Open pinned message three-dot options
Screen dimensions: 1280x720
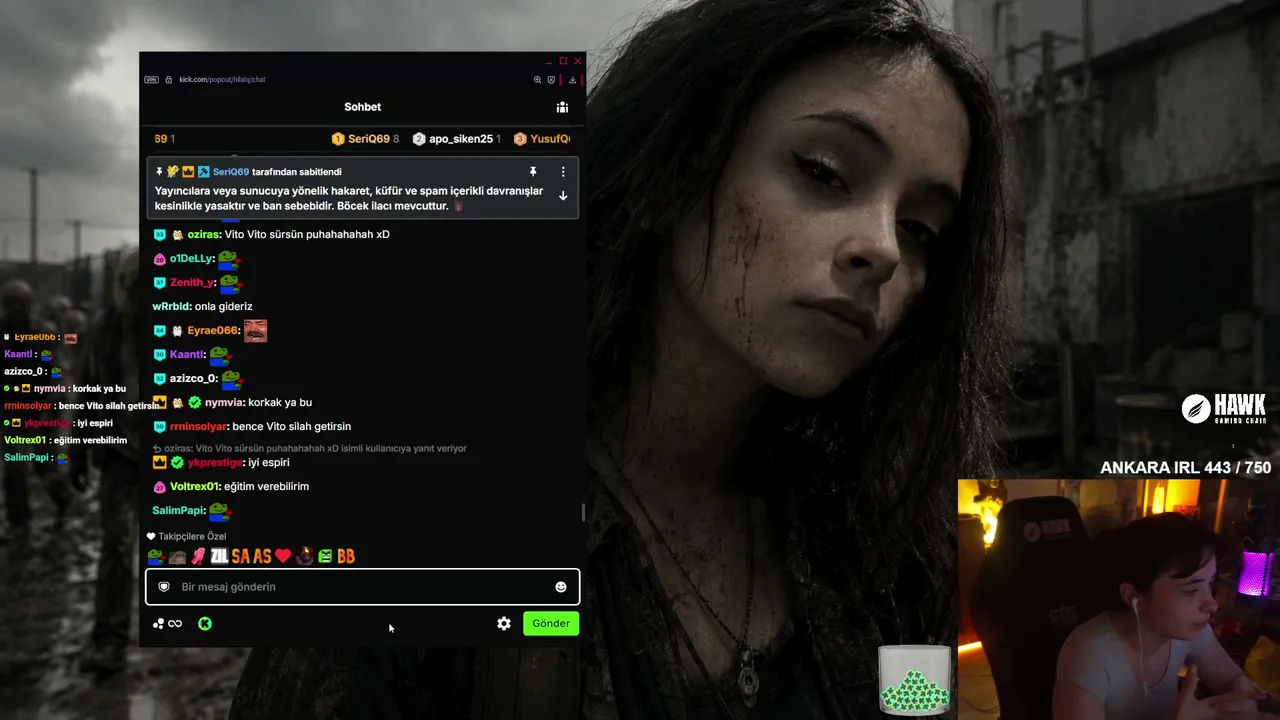click(563, 172)
